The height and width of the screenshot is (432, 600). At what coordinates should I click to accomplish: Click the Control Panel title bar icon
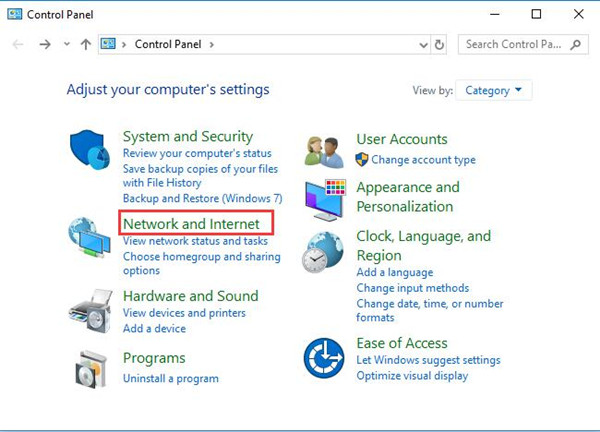pos(15,15)
